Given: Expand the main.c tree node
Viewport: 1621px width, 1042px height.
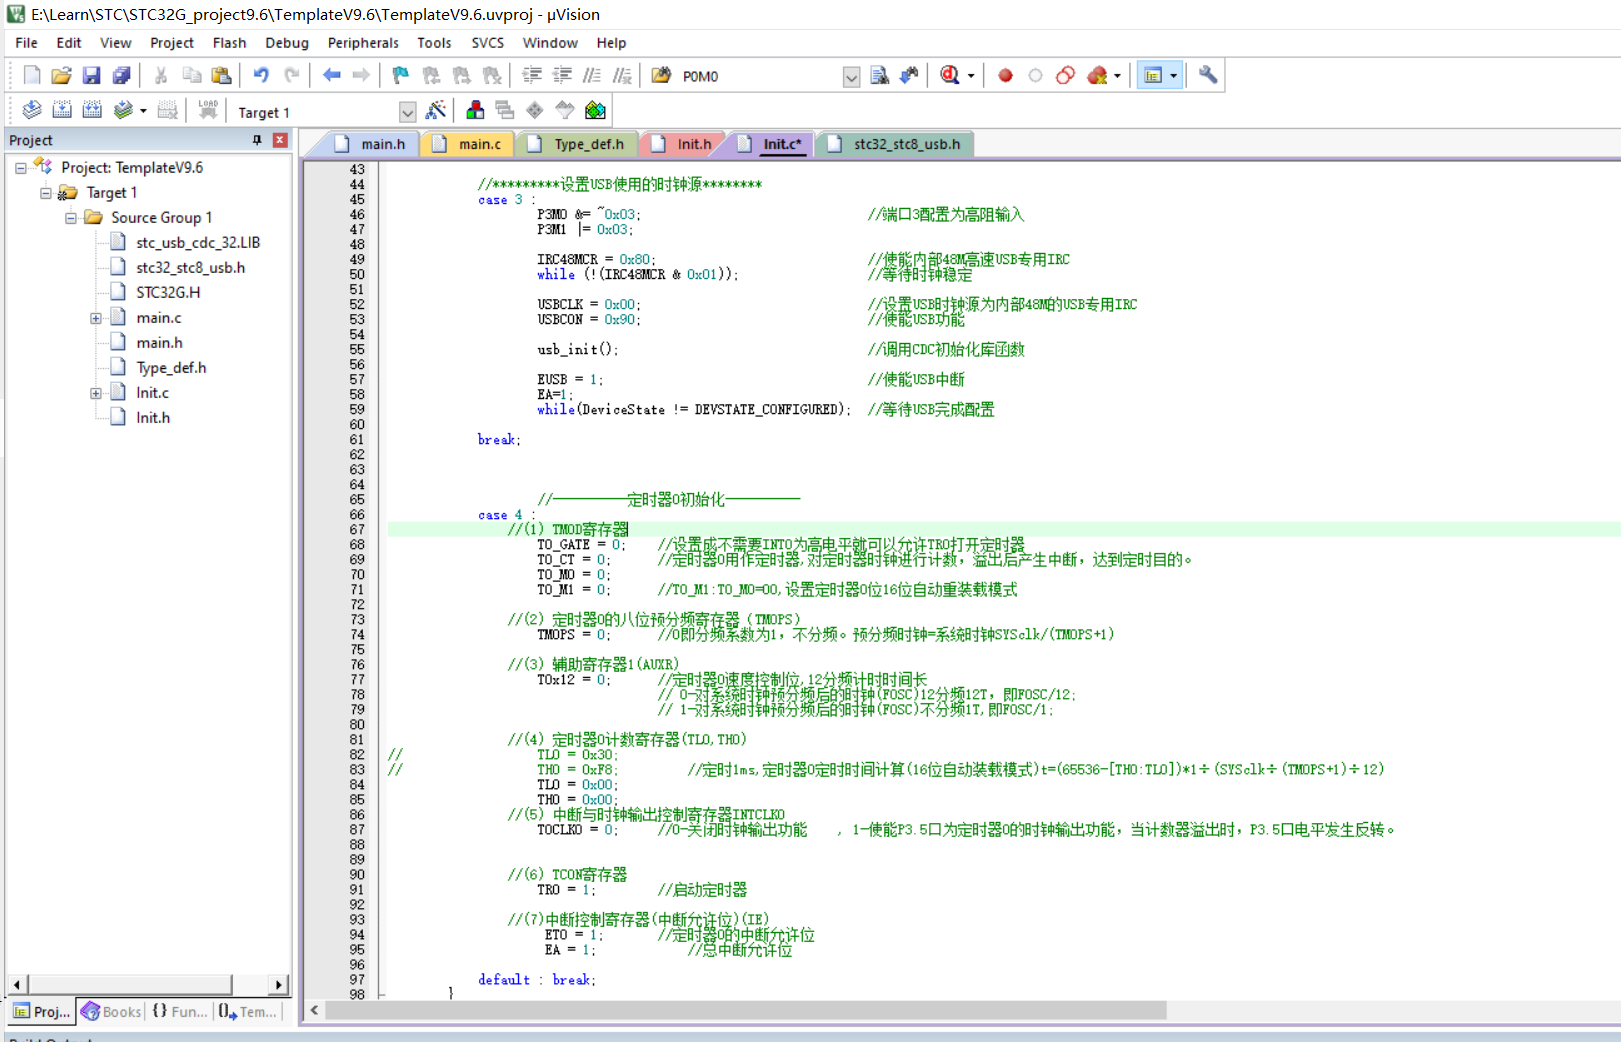Looking at the screenshot, I should pos(96,318).
